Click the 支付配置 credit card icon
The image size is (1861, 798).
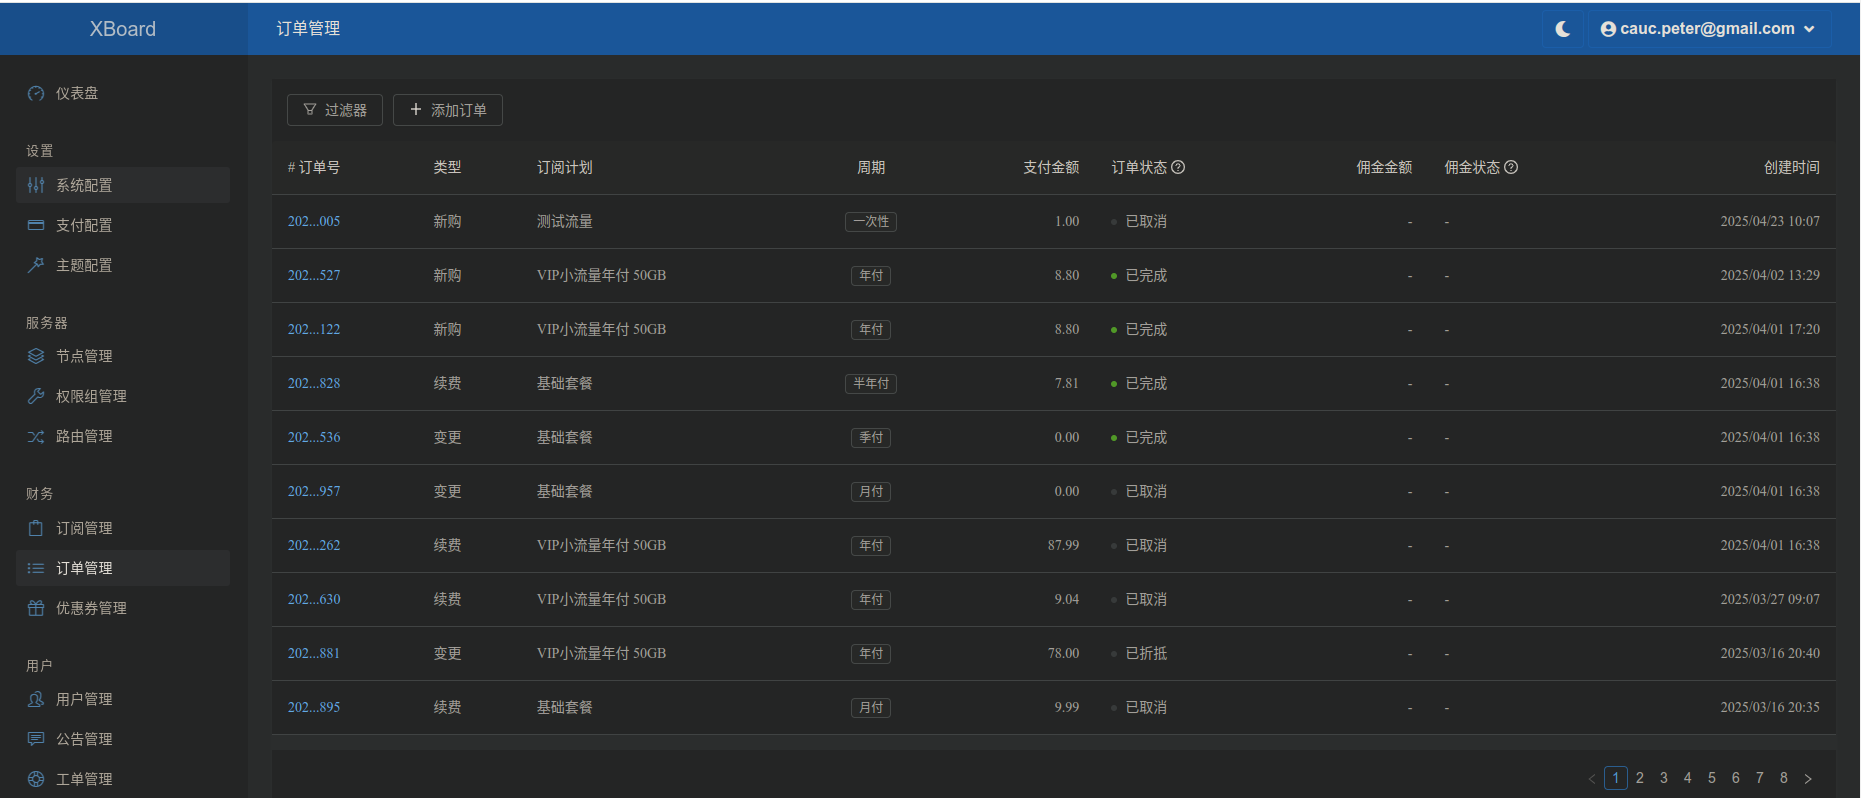point(36,225)
